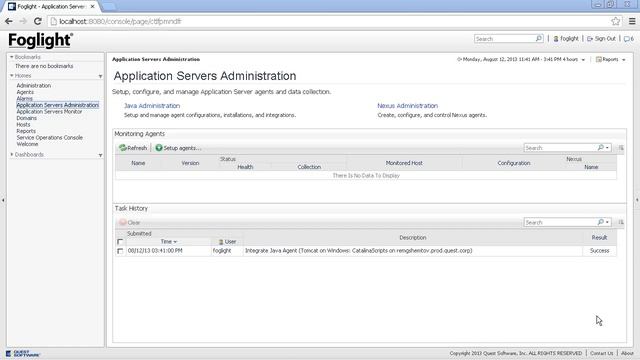This screenshot has width=640, height=360.
Task: Open Application Servers Monitor
Action: click(x=49, y=111)
